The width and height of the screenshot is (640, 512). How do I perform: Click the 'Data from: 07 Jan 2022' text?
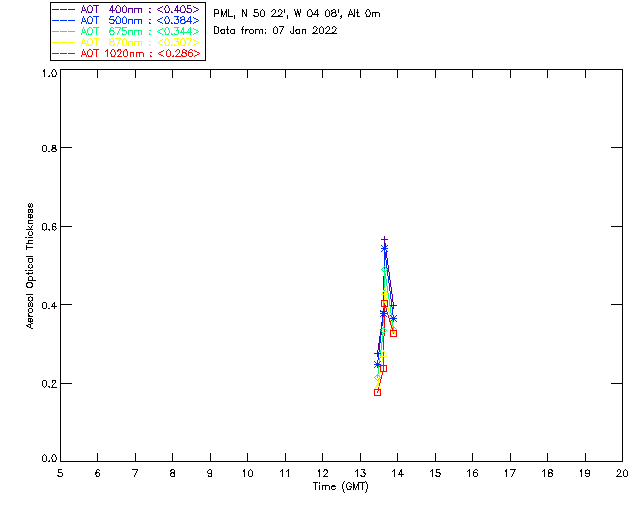click(275, 31)
